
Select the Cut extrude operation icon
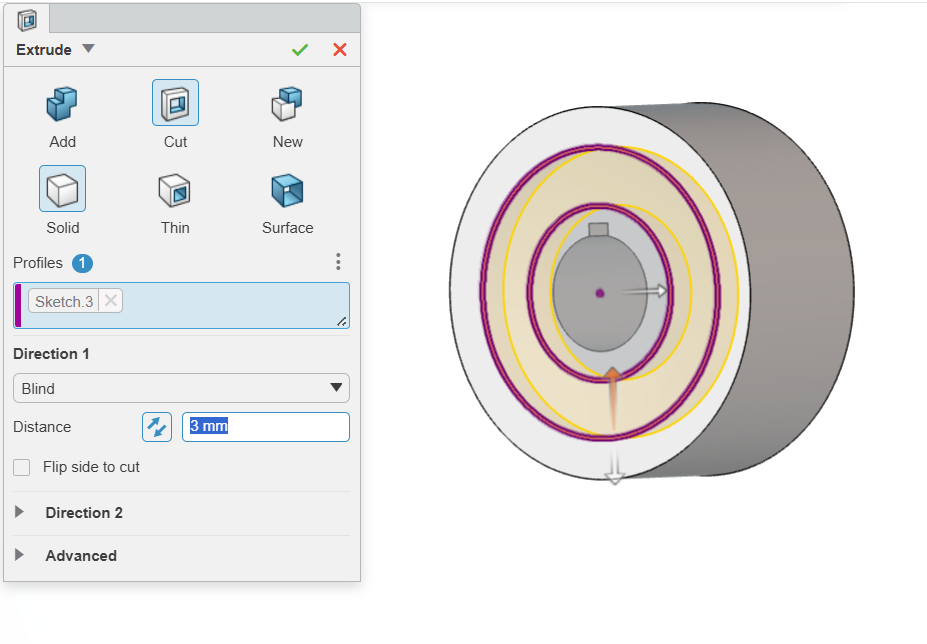175,103
